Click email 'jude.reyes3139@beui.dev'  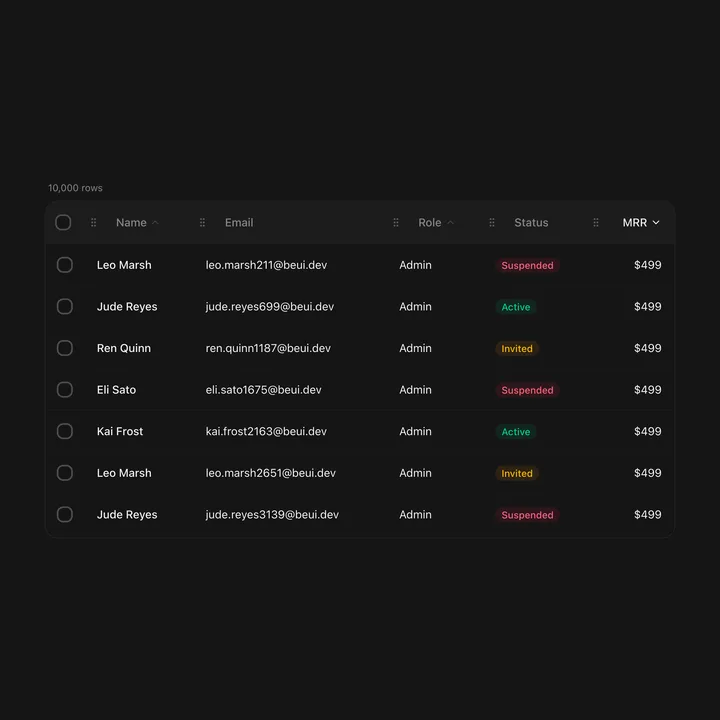pos(272,514)
